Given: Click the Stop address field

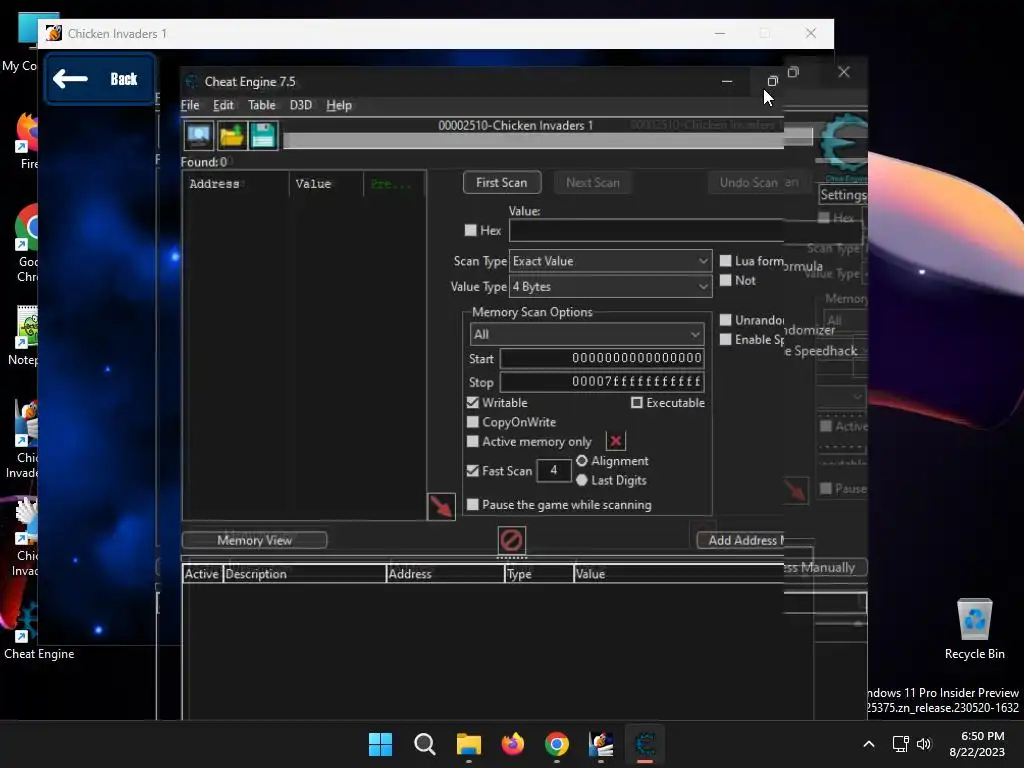Looking at the screenshot, I should pyautogui.click(x=601, y=381).
